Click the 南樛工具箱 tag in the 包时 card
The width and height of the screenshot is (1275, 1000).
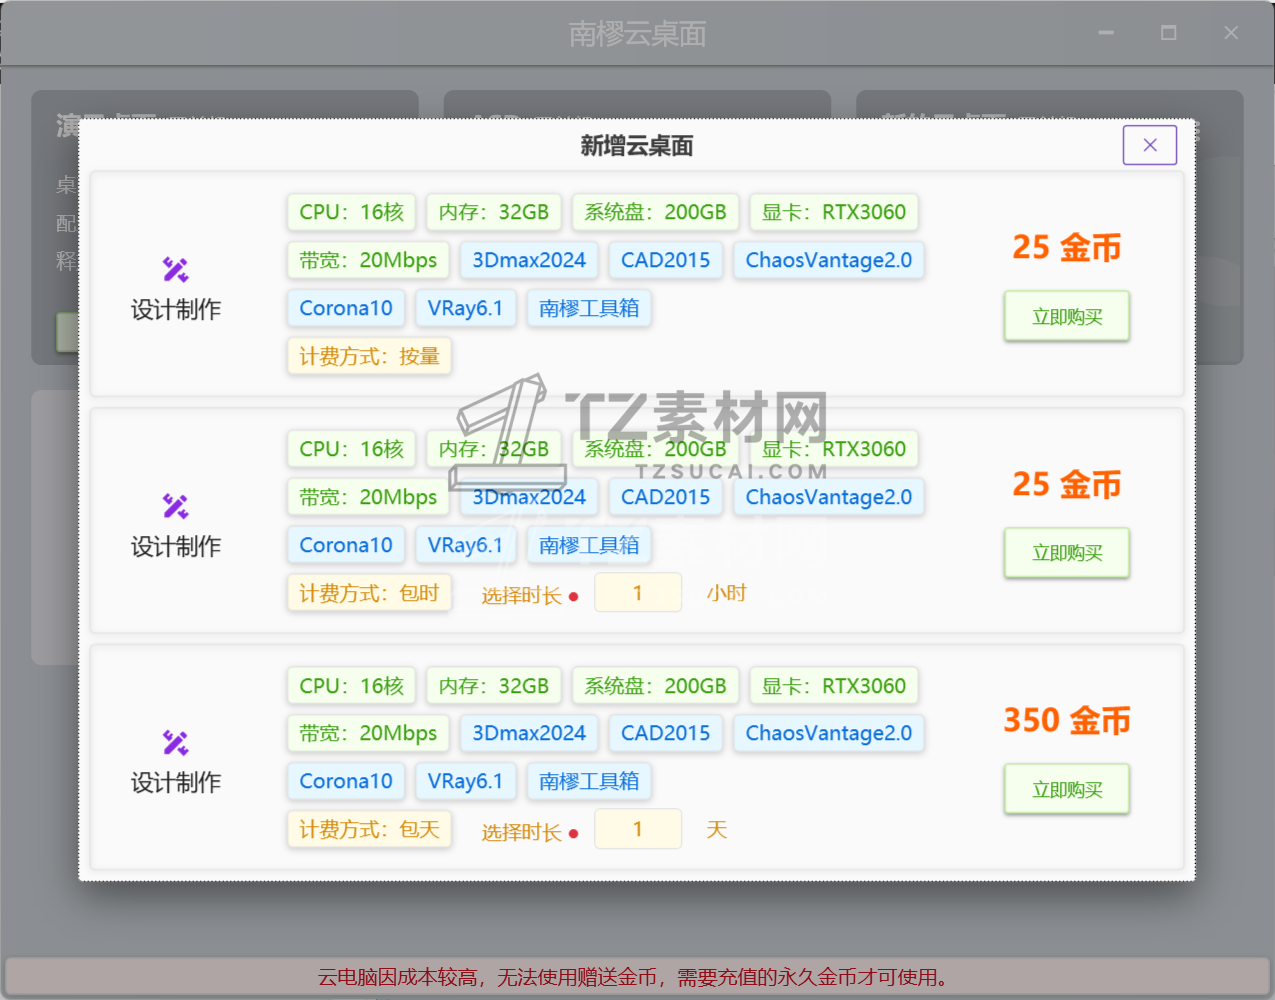(589, 545)
